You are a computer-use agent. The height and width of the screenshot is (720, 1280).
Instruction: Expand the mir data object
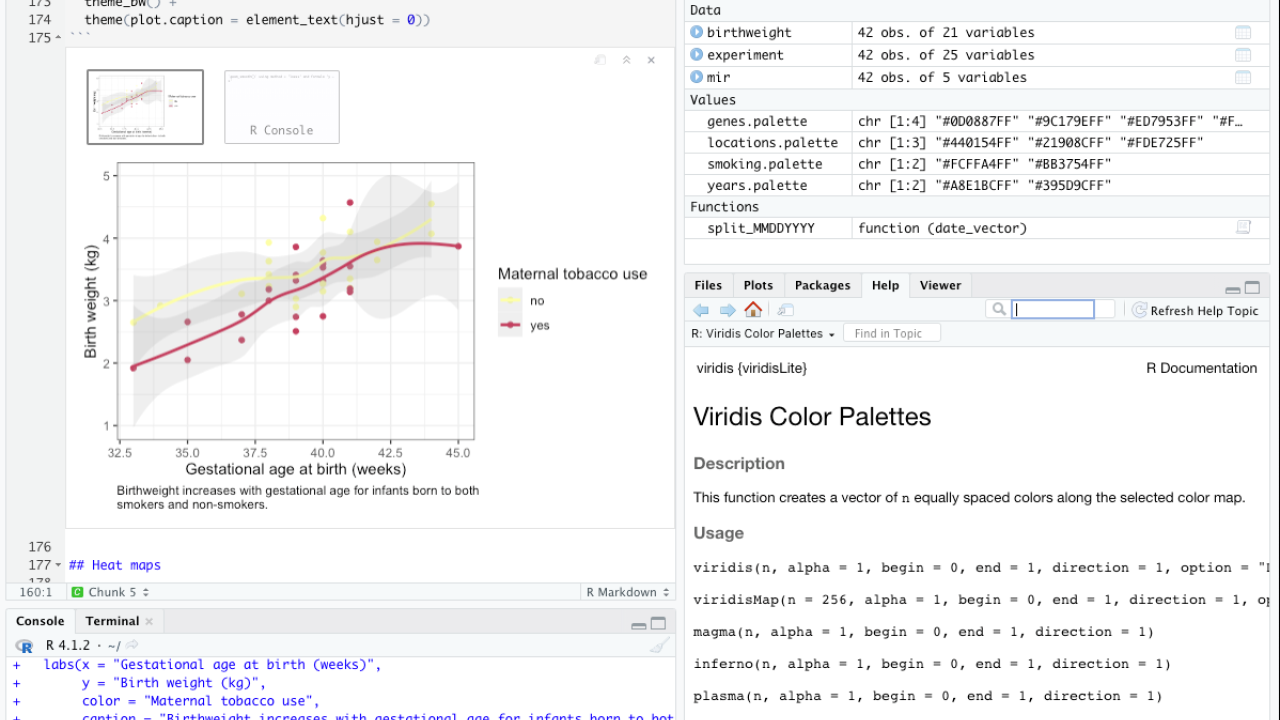coord(696,77)
